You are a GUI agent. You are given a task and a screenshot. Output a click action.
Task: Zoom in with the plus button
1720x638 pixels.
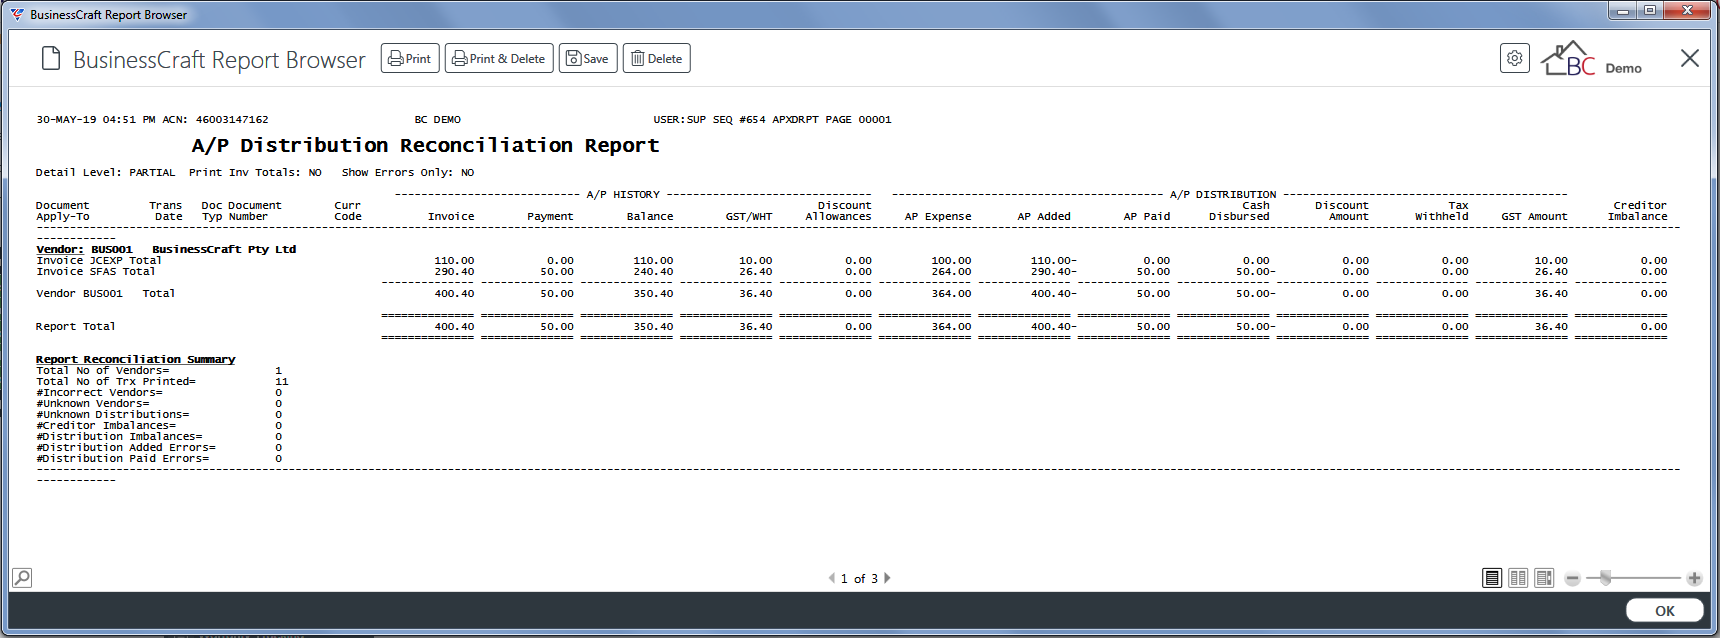point(1694,579)
